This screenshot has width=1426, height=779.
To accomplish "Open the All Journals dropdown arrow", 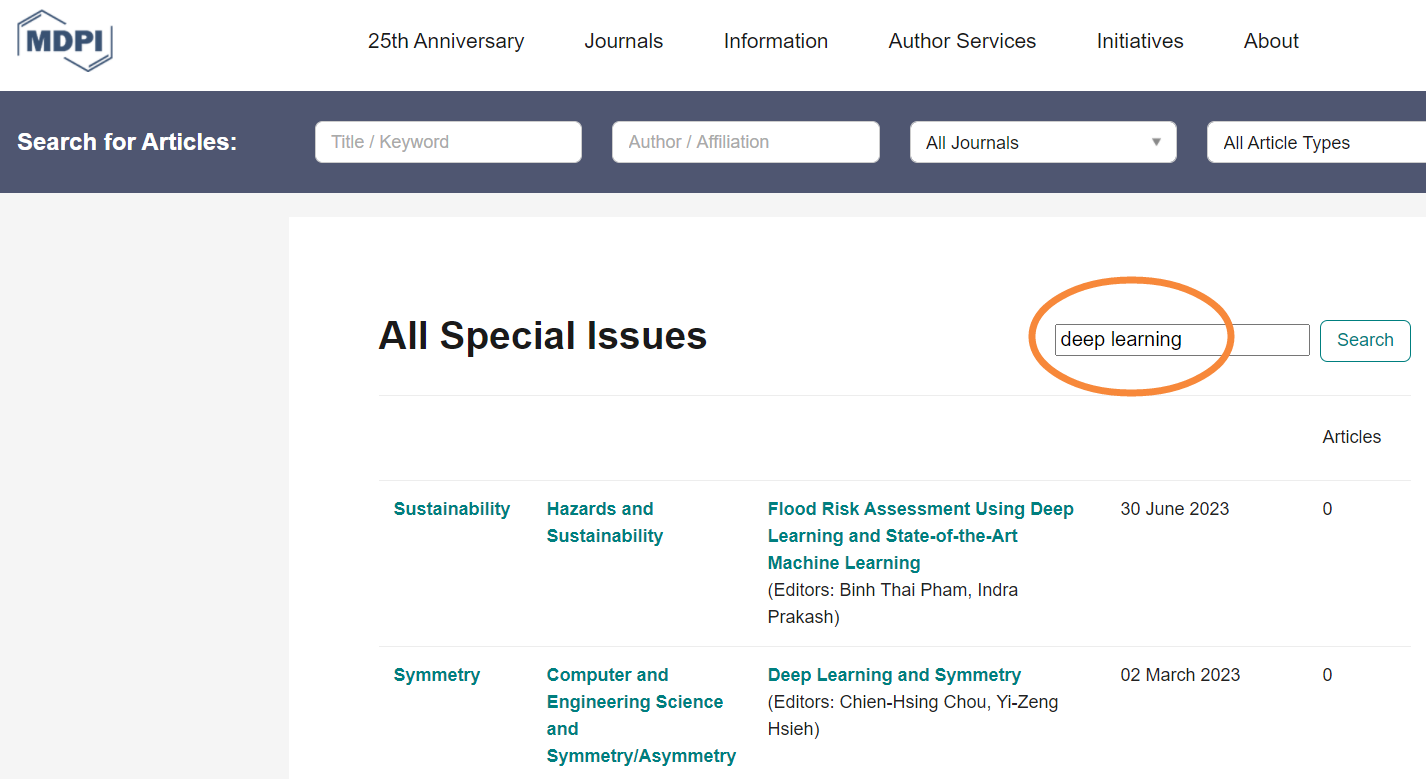I will coord(1157,141).
